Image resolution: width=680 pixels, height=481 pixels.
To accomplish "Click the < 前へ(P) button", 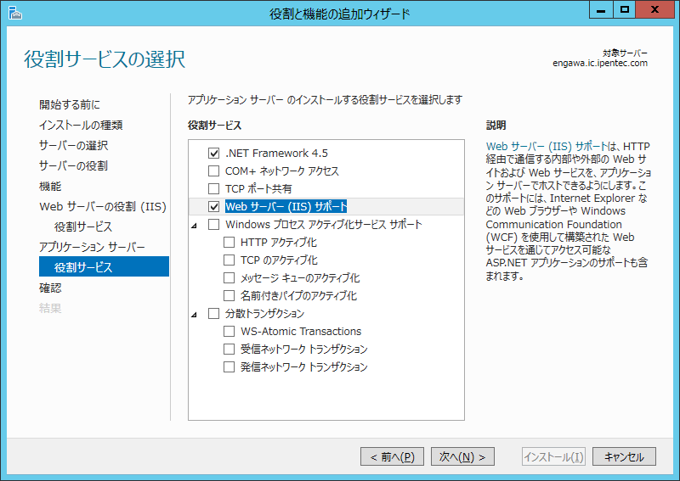I will [392, 457].
